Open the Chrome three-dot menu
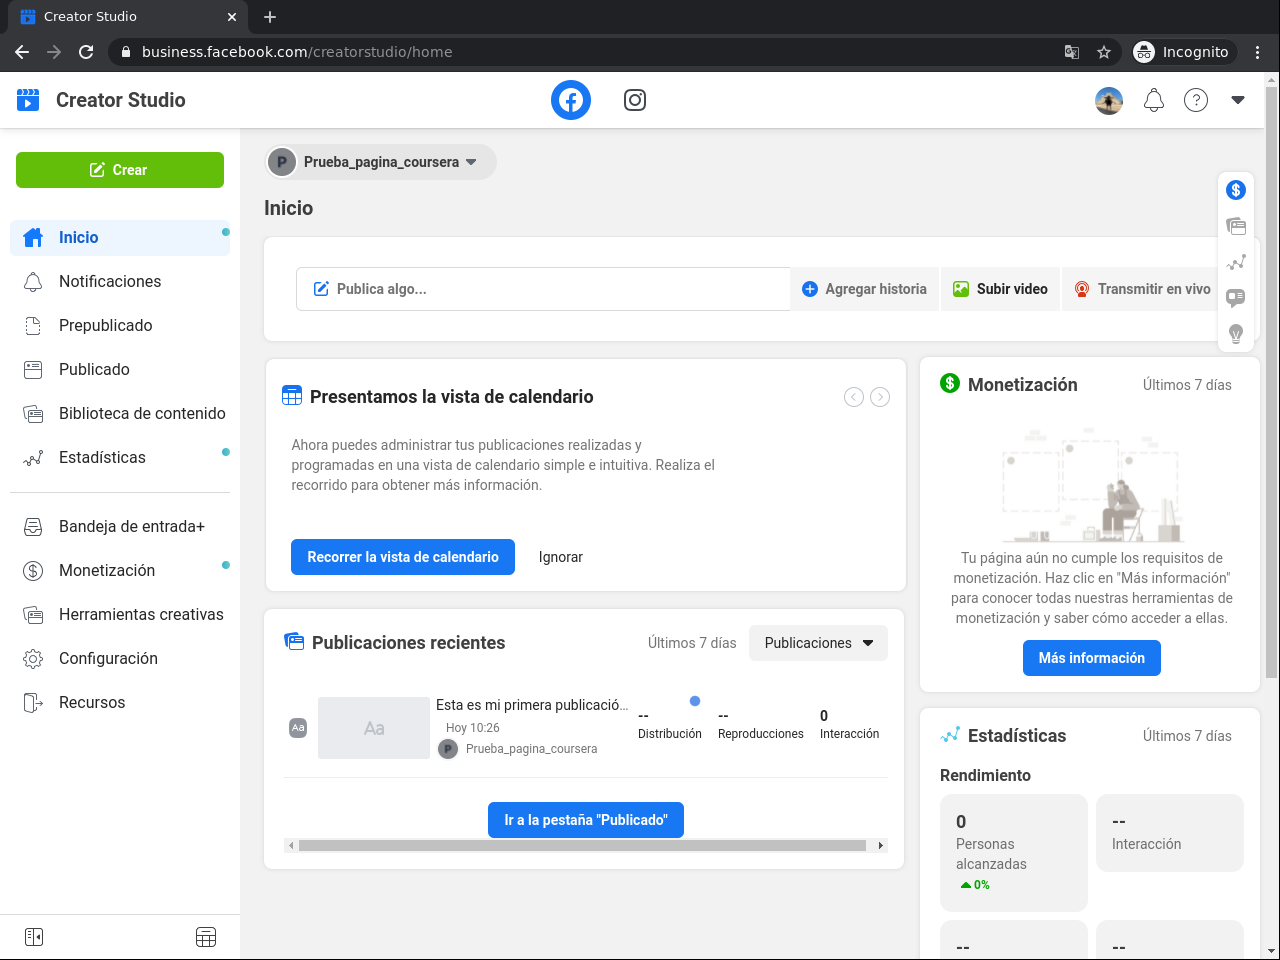Screen dimensions: 1280x960 (x=1258, y=52)
